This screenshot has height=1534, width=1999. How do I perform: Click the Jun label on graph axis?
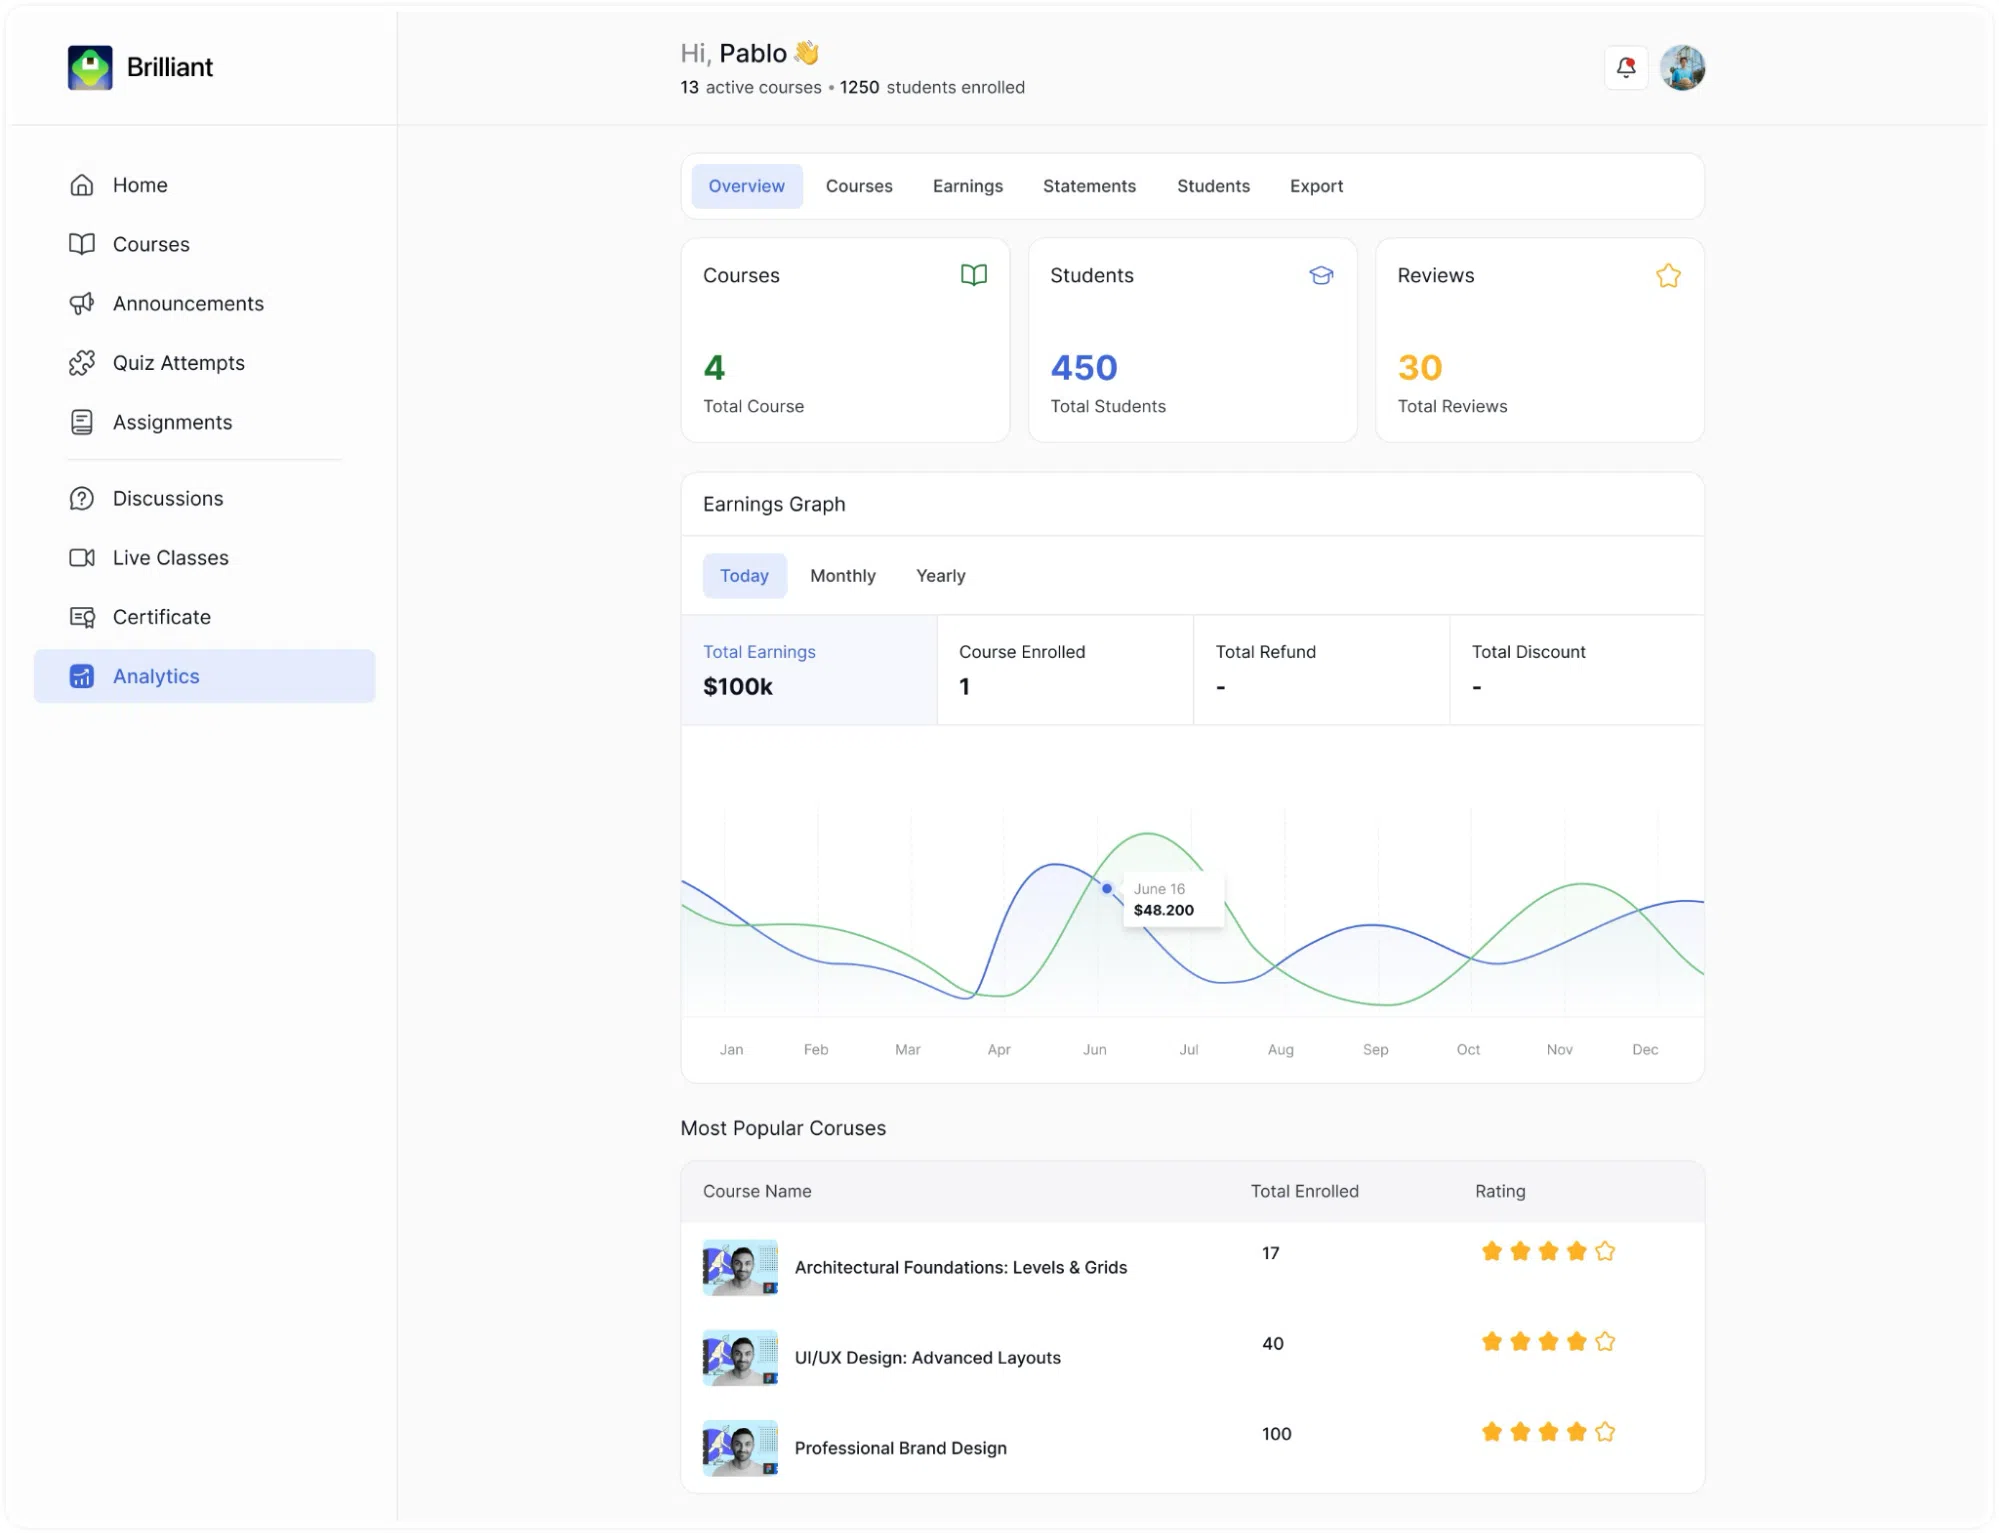1094,1049
